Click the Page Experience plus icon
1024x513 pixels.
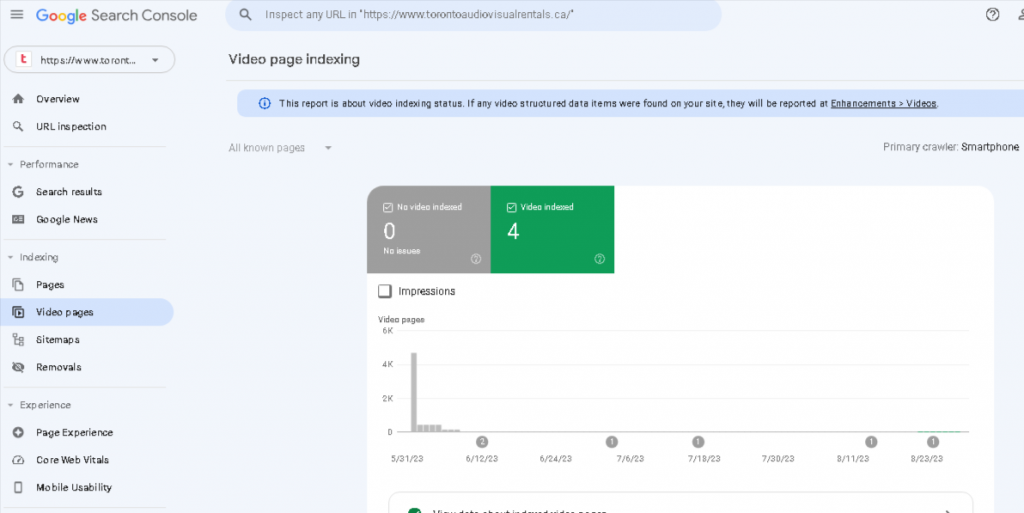pos(18,432)
